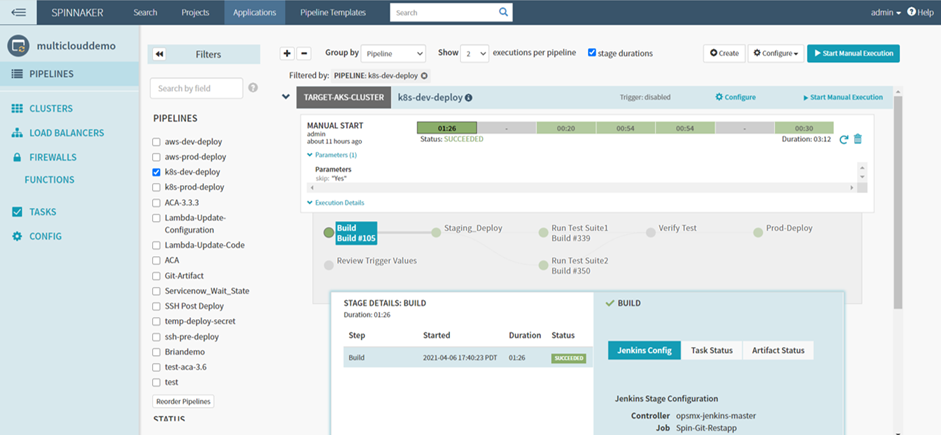Screen dimensions: 941x435
Task: Delete execution using trash icon
Action: (857, 139)
